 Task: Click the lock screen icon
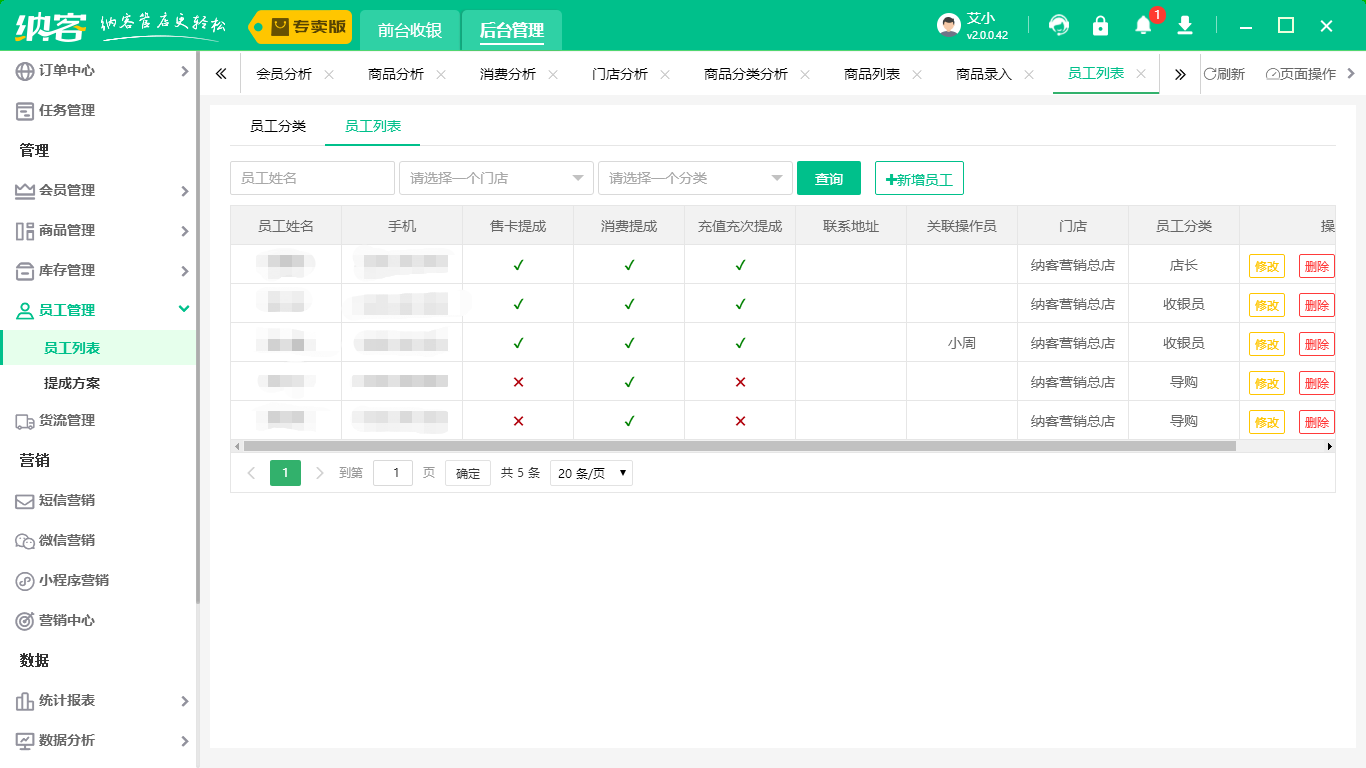coord(1101,26)
